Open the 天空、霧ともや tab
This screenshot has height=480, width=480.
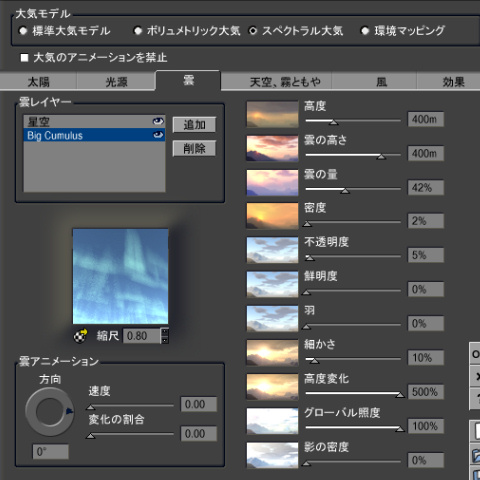coord(285,82)
